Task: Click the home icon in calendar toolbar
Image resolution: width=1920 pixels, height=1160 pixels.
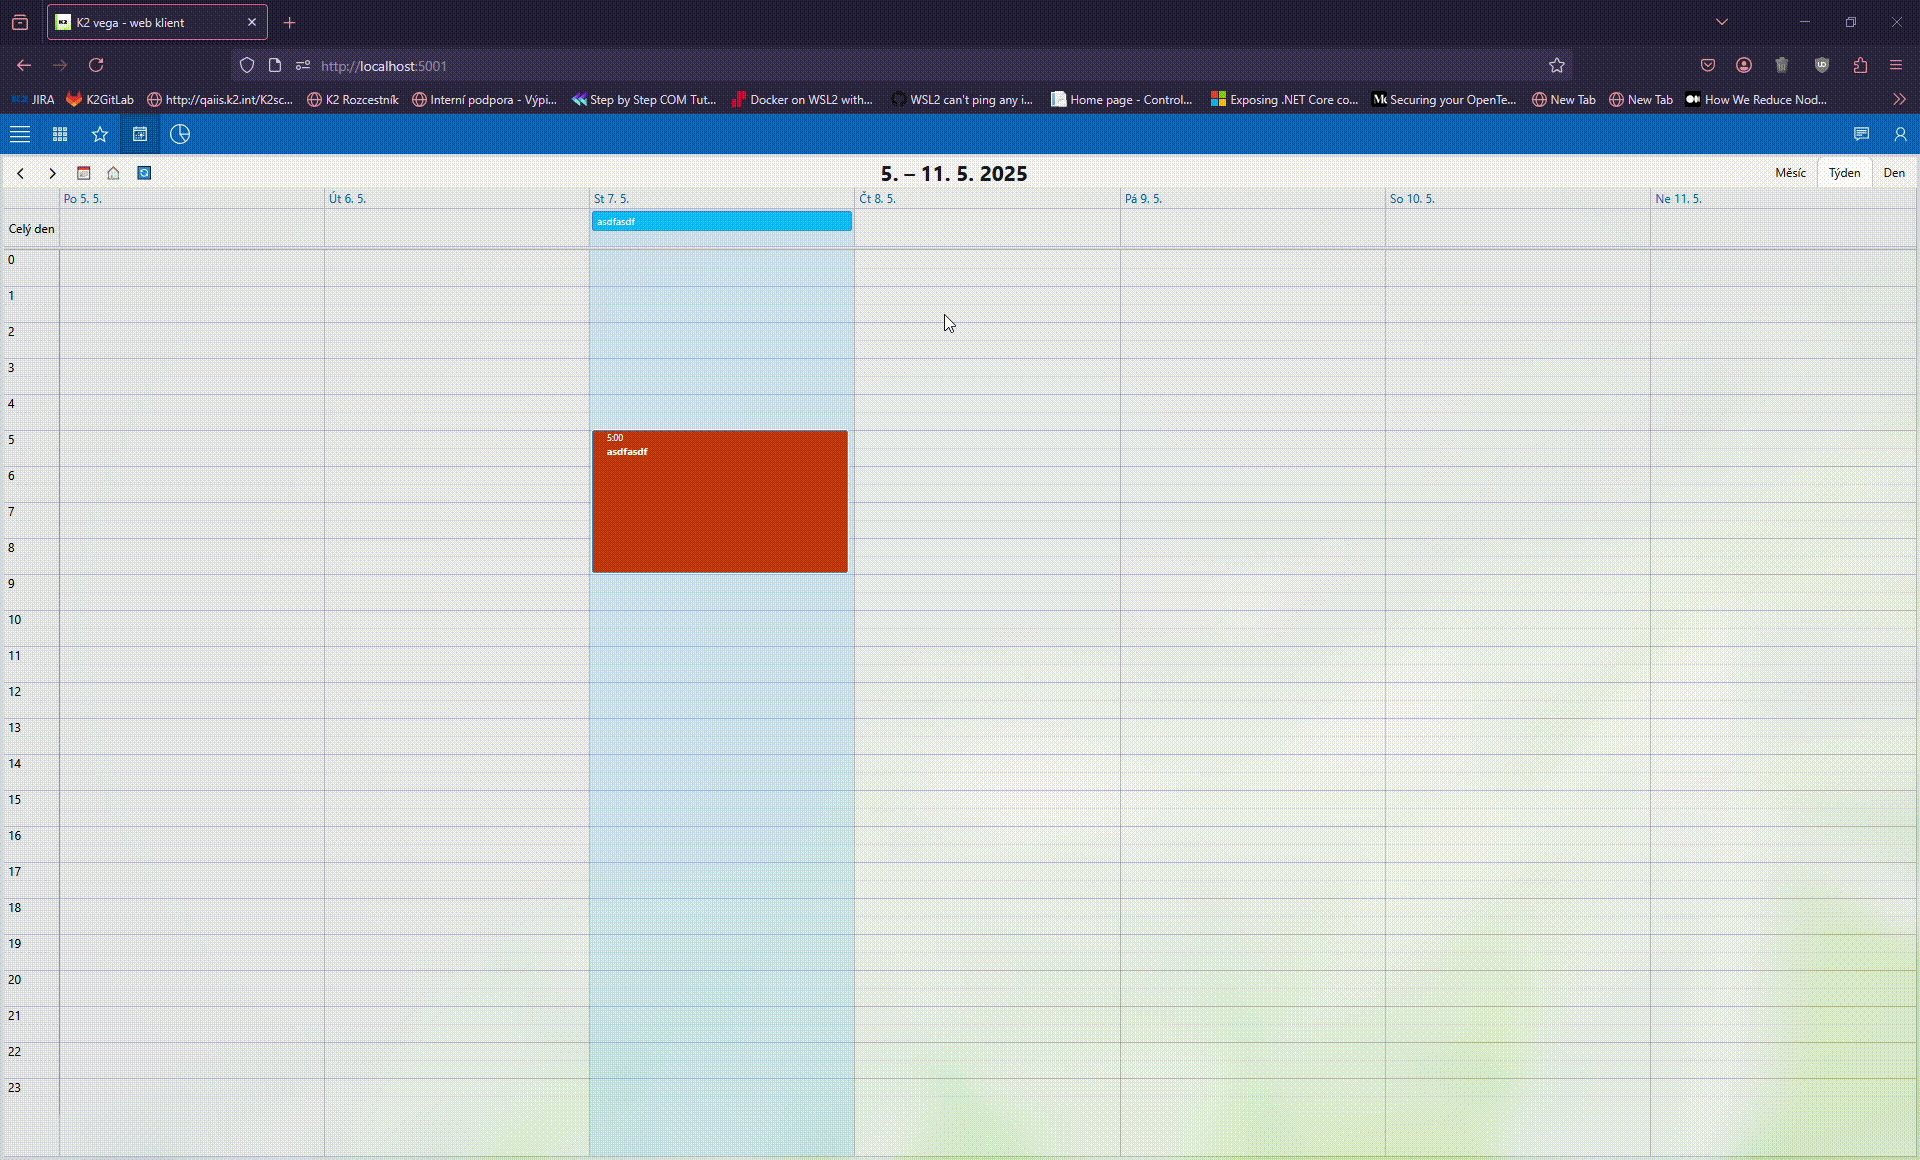Action: [x=113, y=173]
